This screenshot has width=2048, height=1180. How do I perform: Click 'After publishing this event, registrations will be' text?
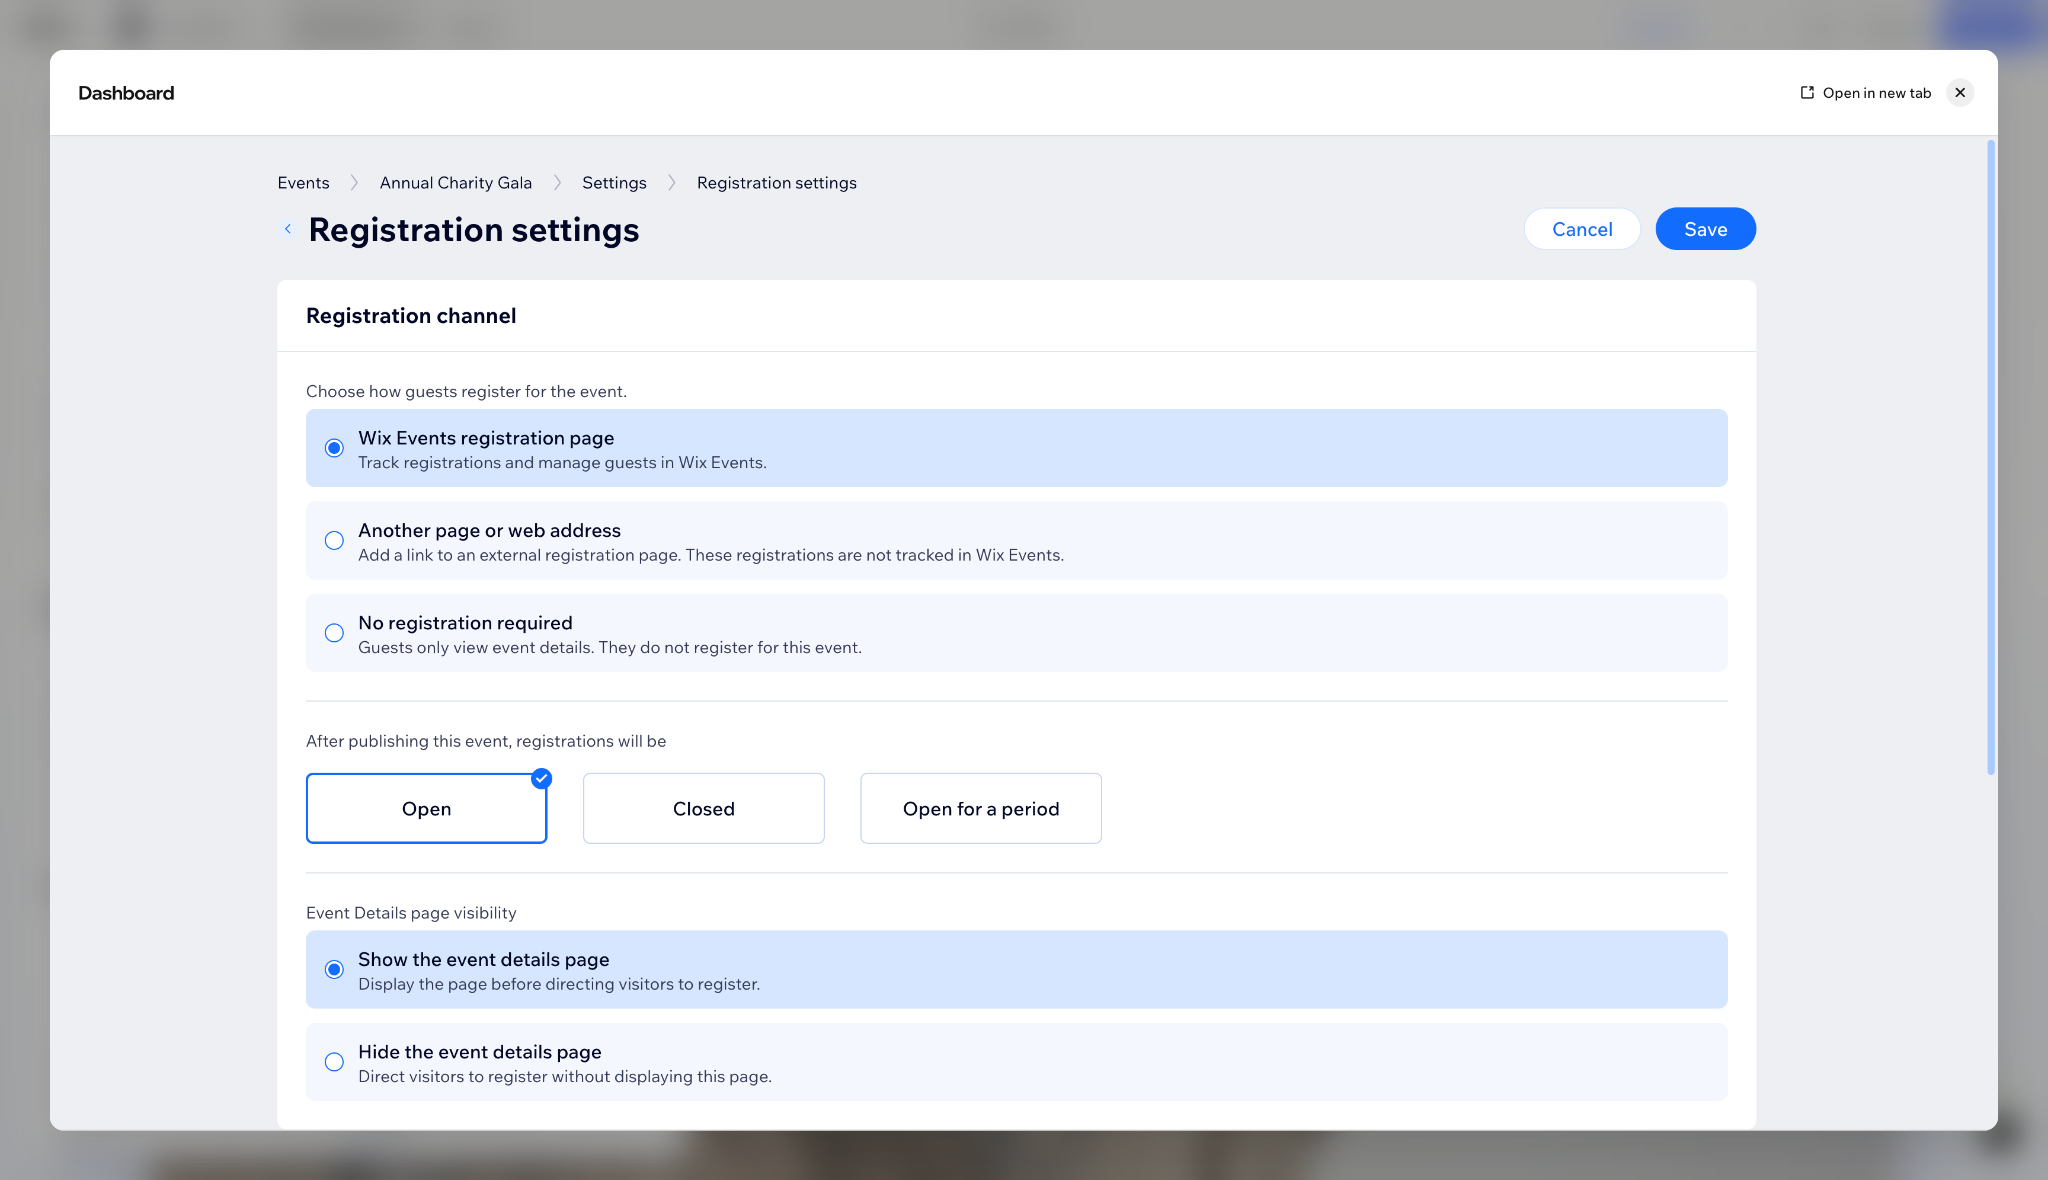(486, 741)
